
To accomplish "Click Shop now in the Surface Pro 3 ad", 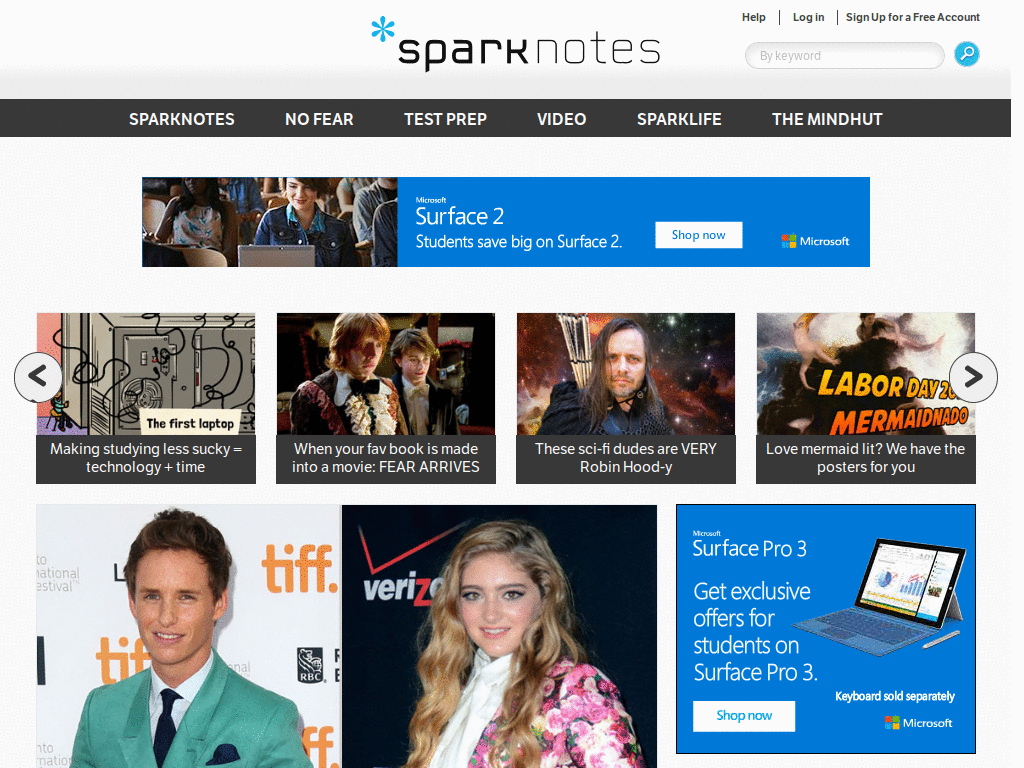I will click(x=744, y=716).
